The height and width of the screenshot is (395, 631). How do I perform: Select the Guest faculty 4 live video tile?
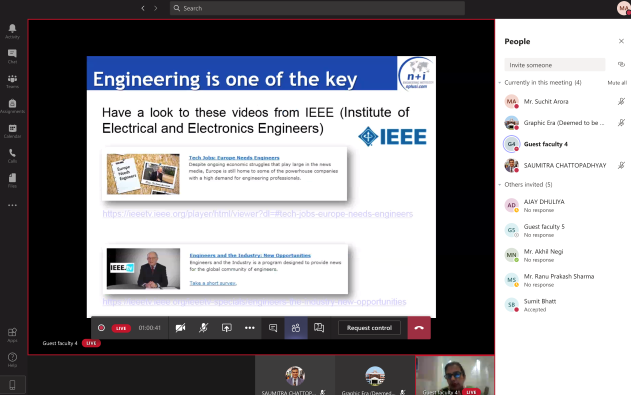455,376
